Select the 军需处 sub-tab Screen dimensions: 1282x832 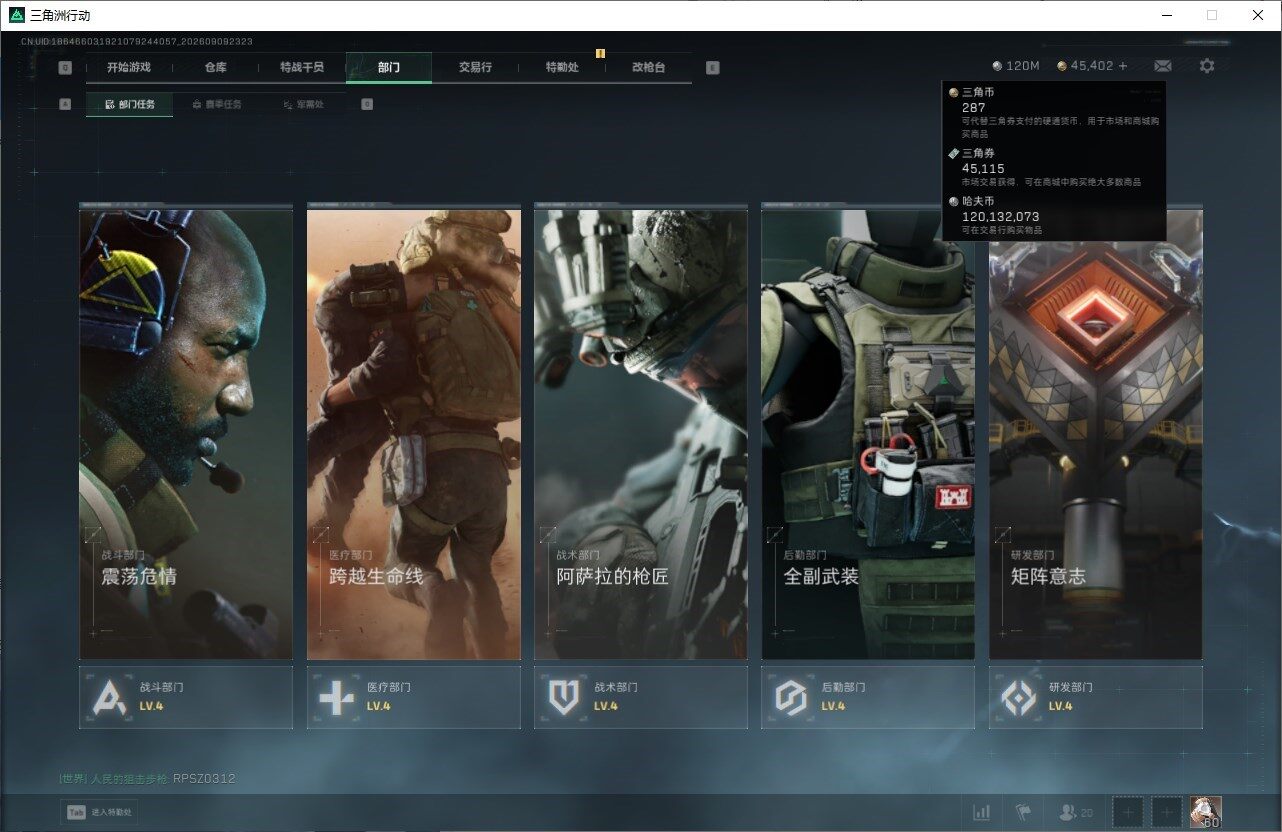coord(303,104)
